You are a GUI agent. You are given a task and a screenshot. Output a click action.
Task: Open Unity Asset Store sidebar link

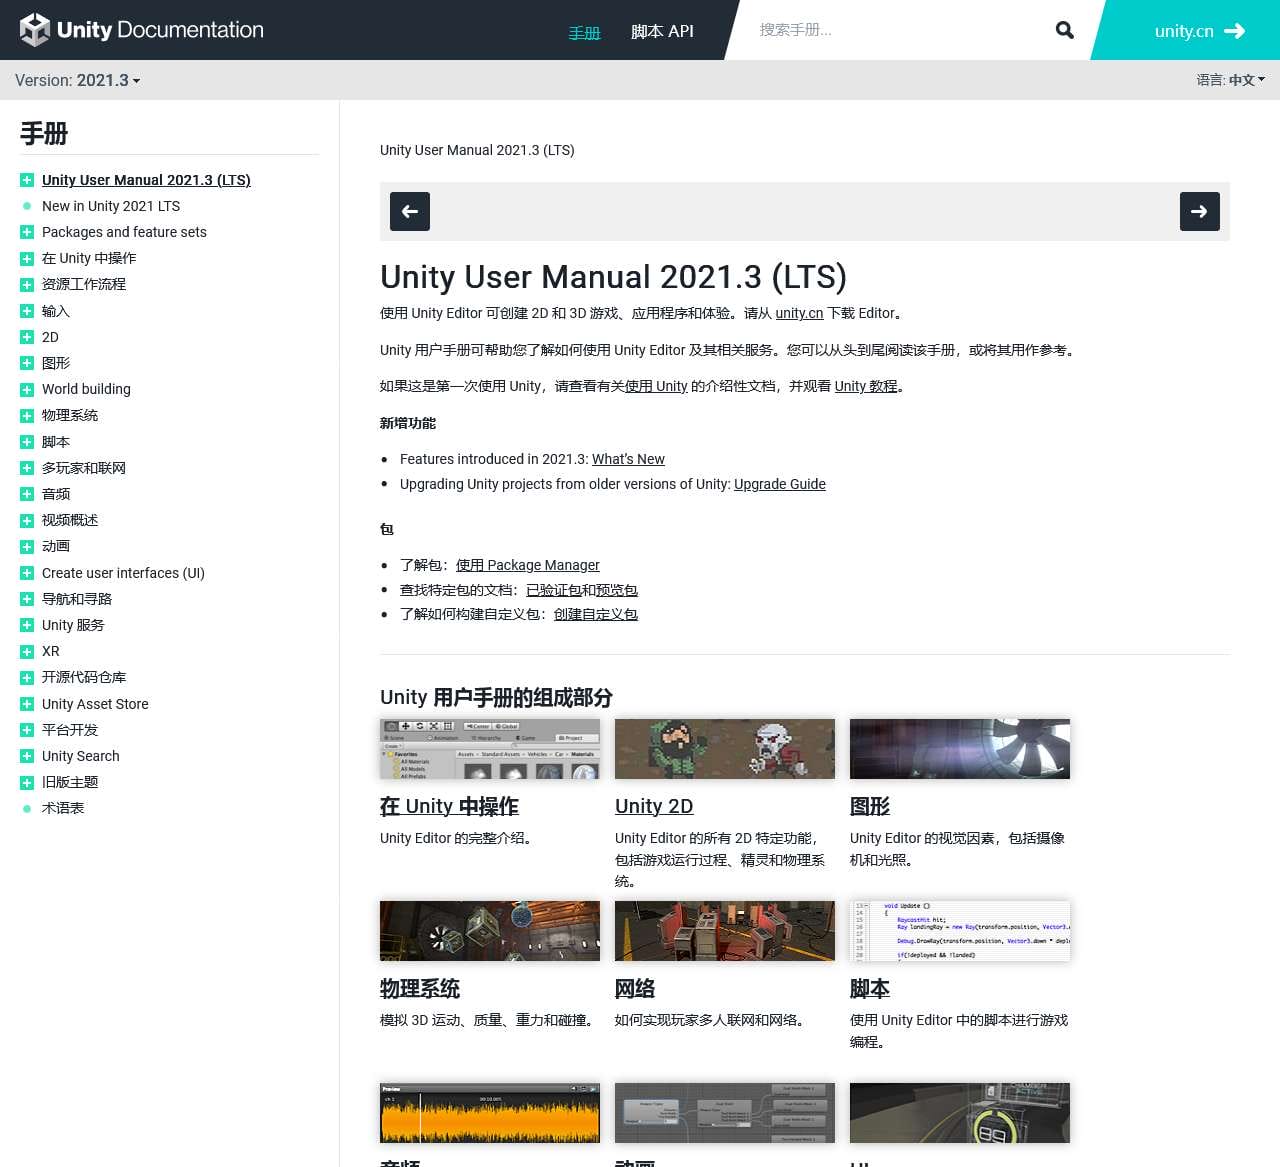click(x=95, y=704)
